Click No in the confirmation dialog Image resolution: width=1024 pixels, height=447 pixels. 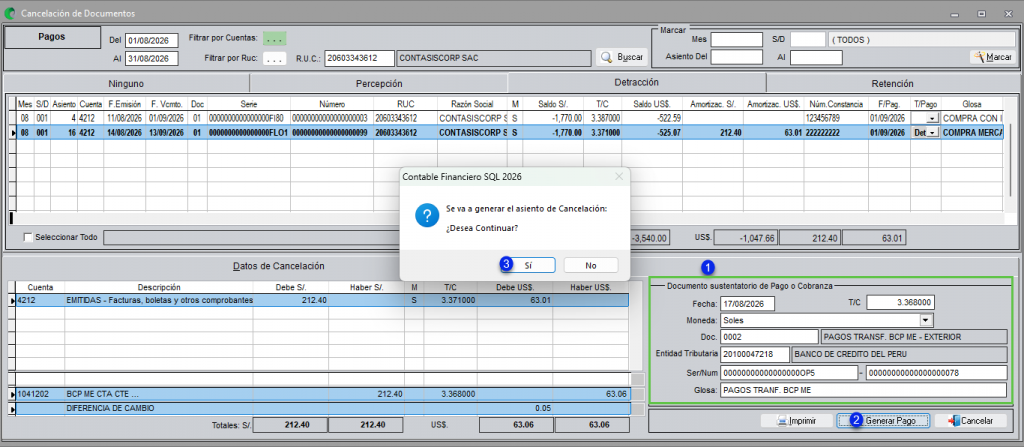(590, 265)
